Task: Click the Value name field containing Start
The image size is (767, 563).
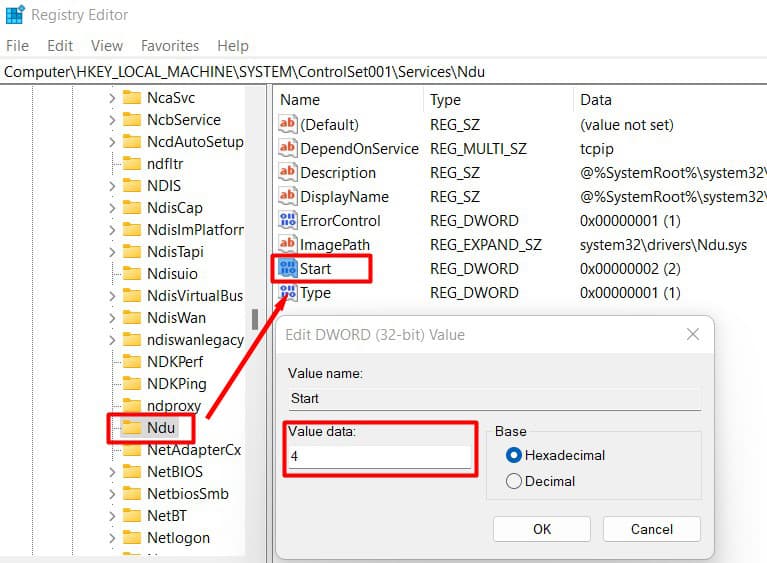Action: point(494,399)
